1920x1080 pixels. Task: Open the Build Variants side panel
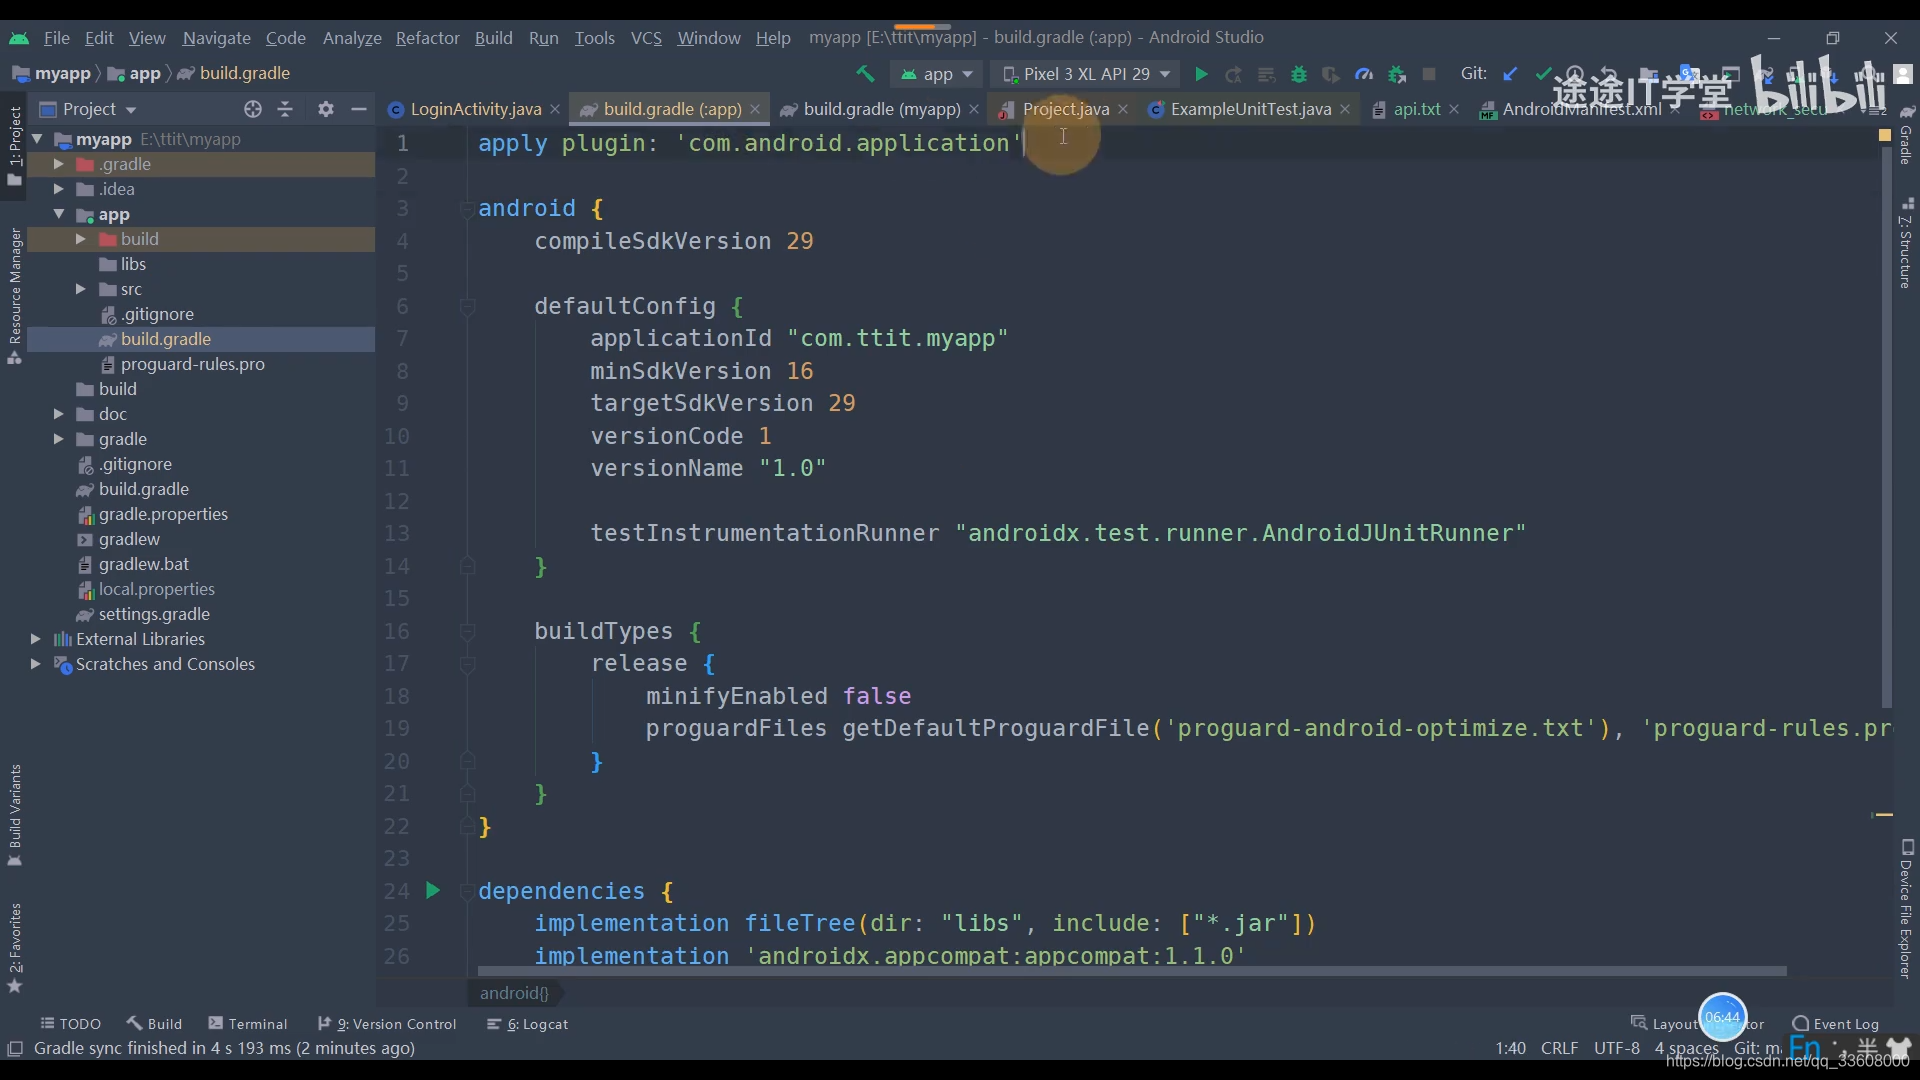coord(15,815)
